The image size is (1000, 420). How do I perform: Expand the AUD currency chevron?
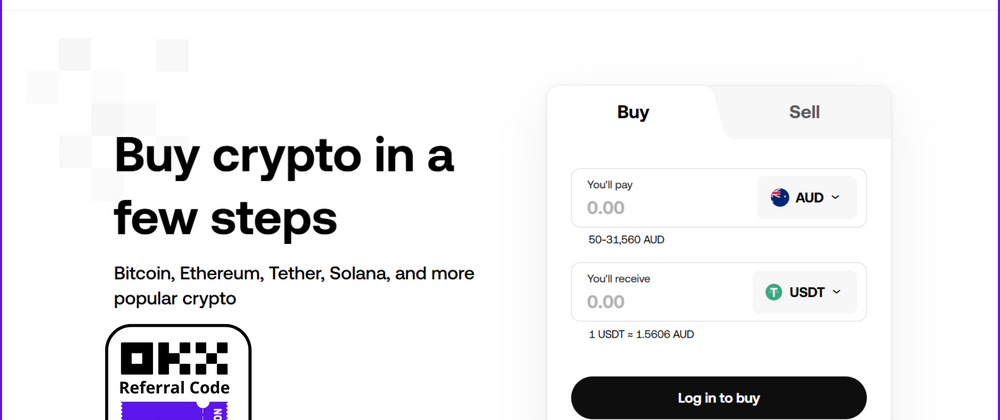[836, 198]
